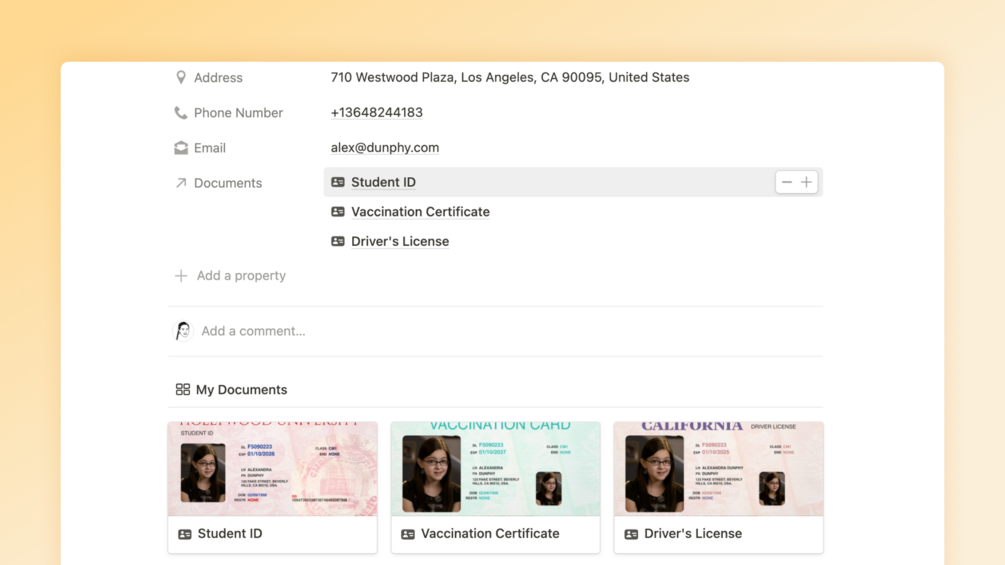Click the user avatar next to comment box
1005x565 pixels.
pyautogui.click(x=183, y=331)
